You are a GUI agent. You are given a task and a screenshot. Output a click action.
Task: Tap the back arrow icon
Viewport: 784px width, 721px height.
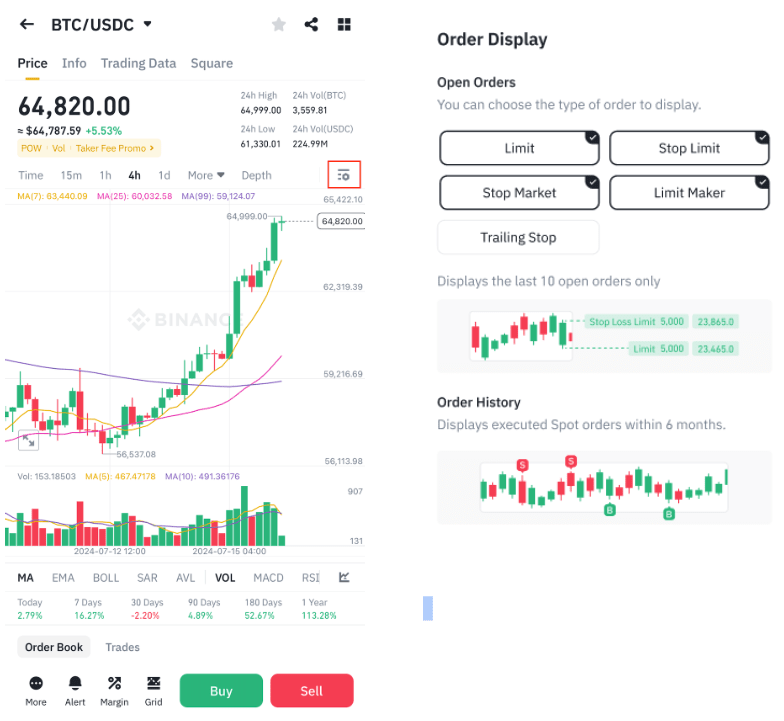[x=27, y=24]
